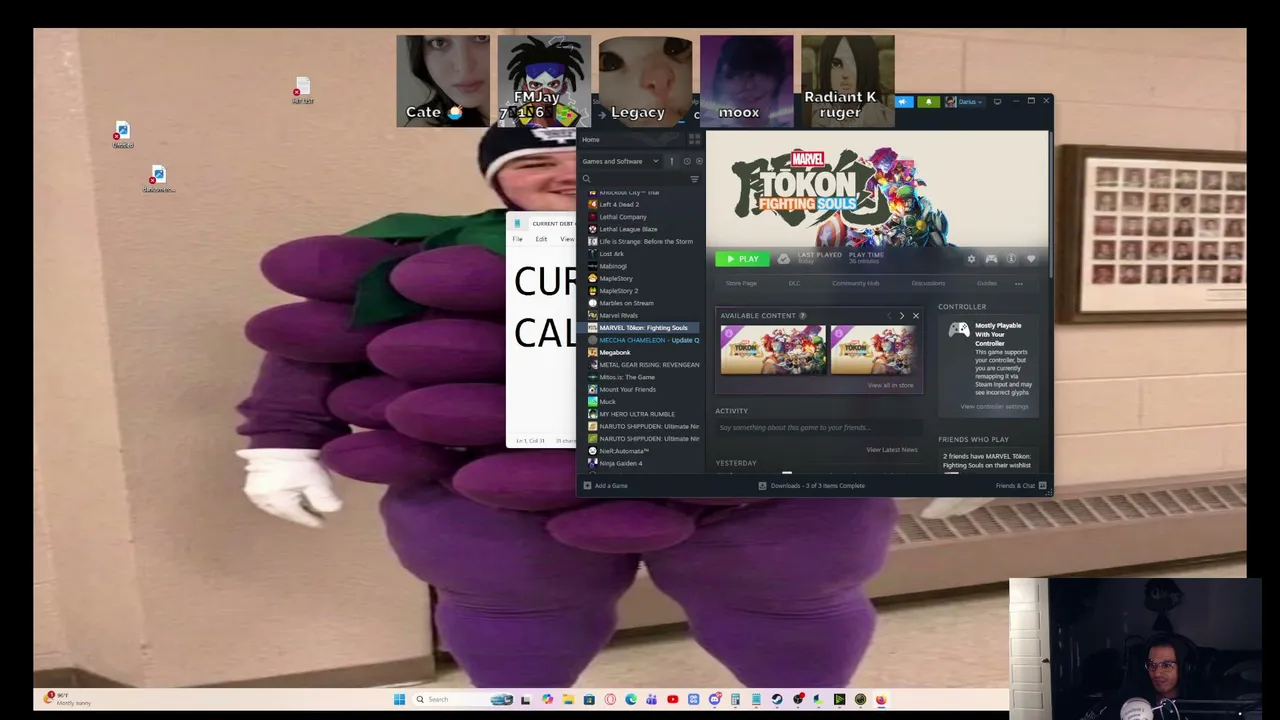Viewport: 1280px width, 720px height.
Task: Open the Darius account dropdown
Action: 964,102
